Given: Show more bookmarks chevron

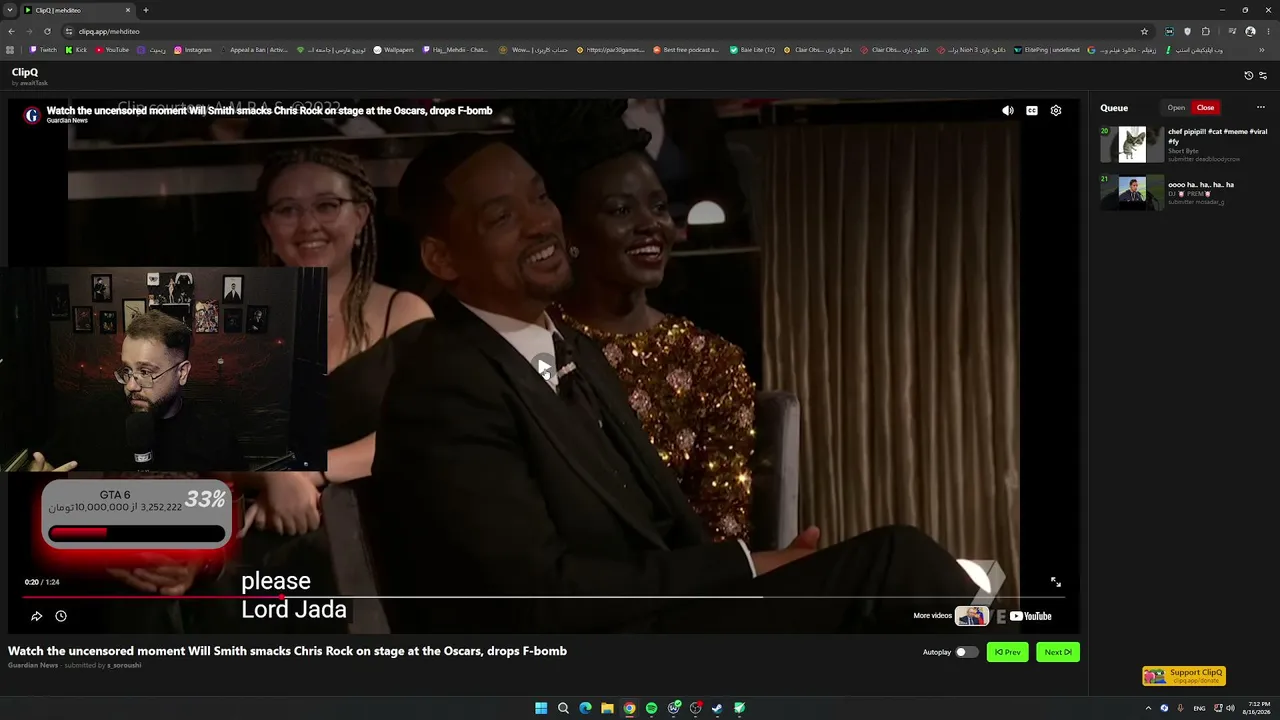Looking at the screenshot, I should (x=1261, y=50).
